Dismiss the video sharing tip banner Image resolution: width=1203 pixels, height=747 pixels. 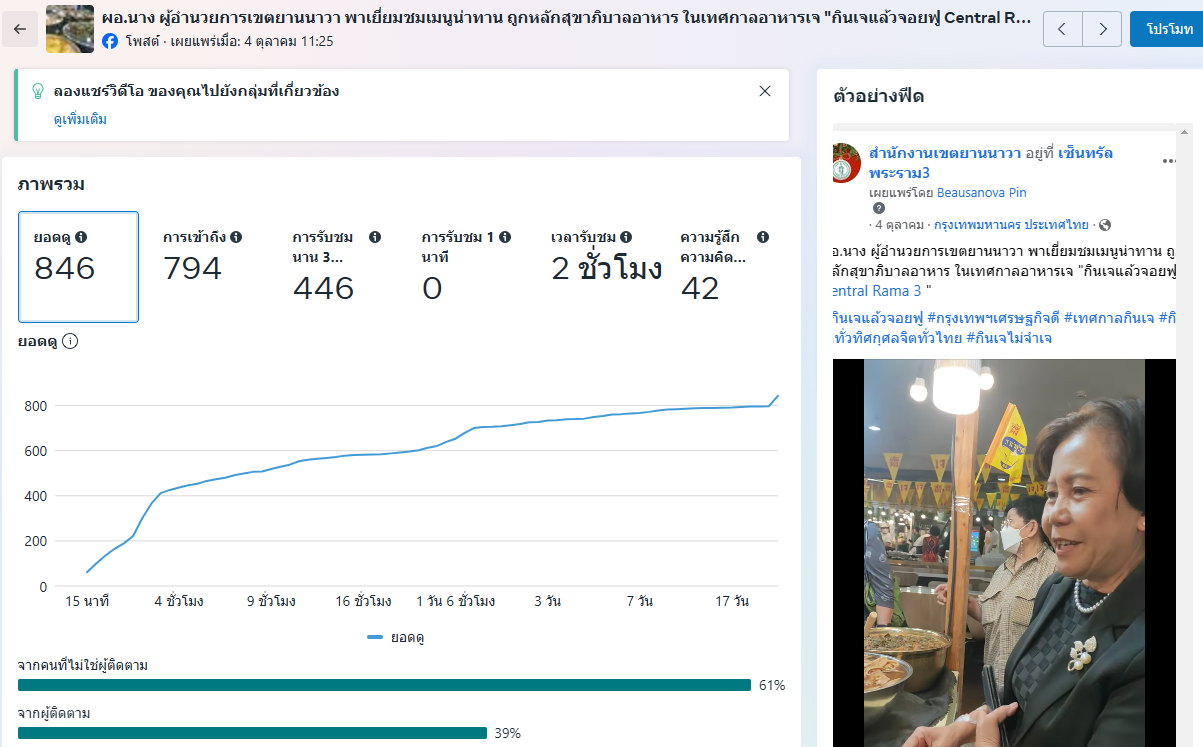pos(765,91)
